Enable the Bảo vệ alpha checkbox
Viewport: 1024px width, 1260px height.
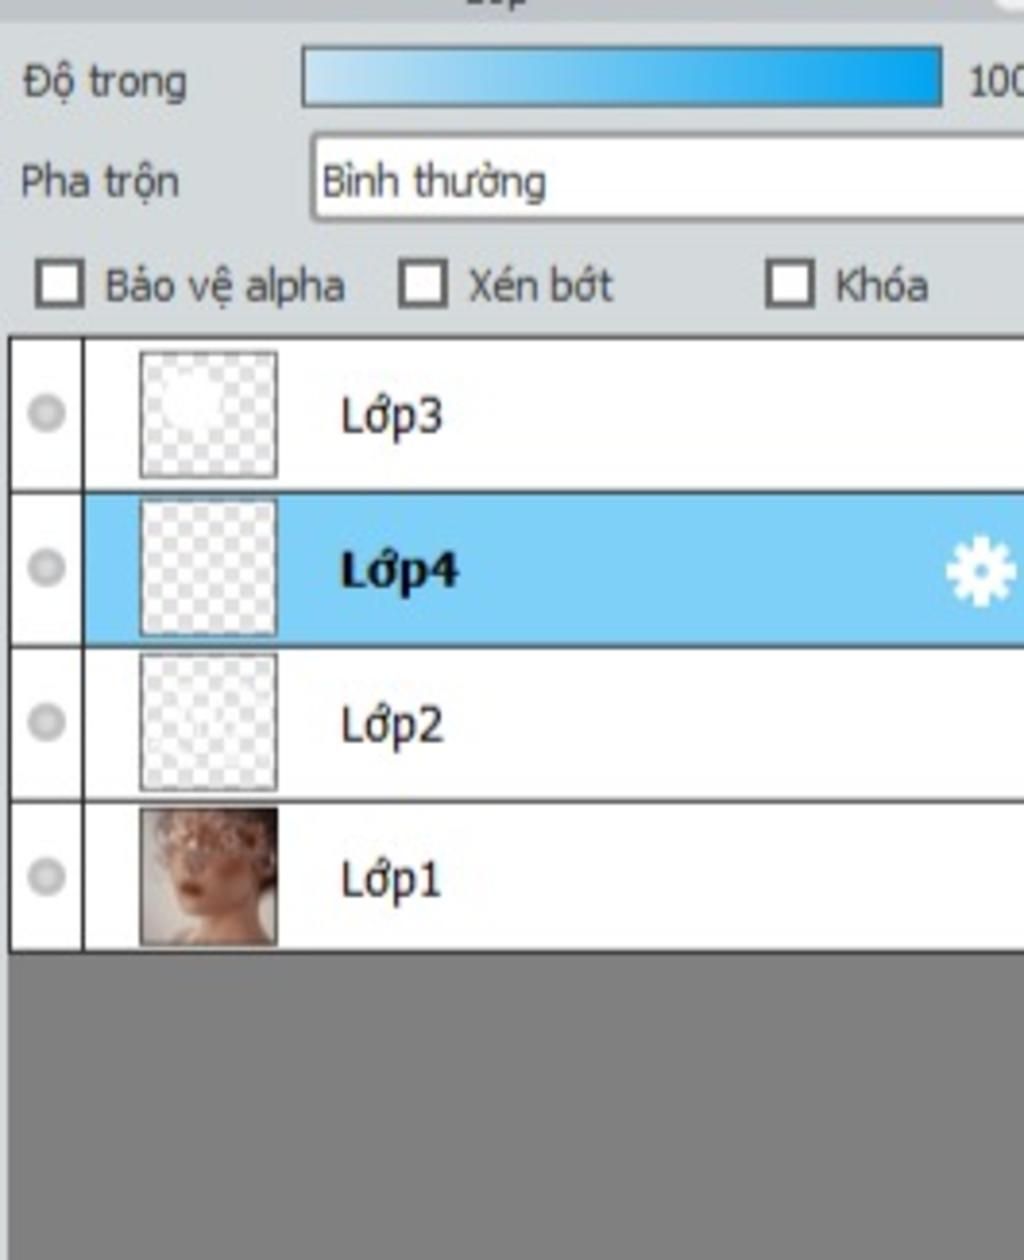point(59,284)
